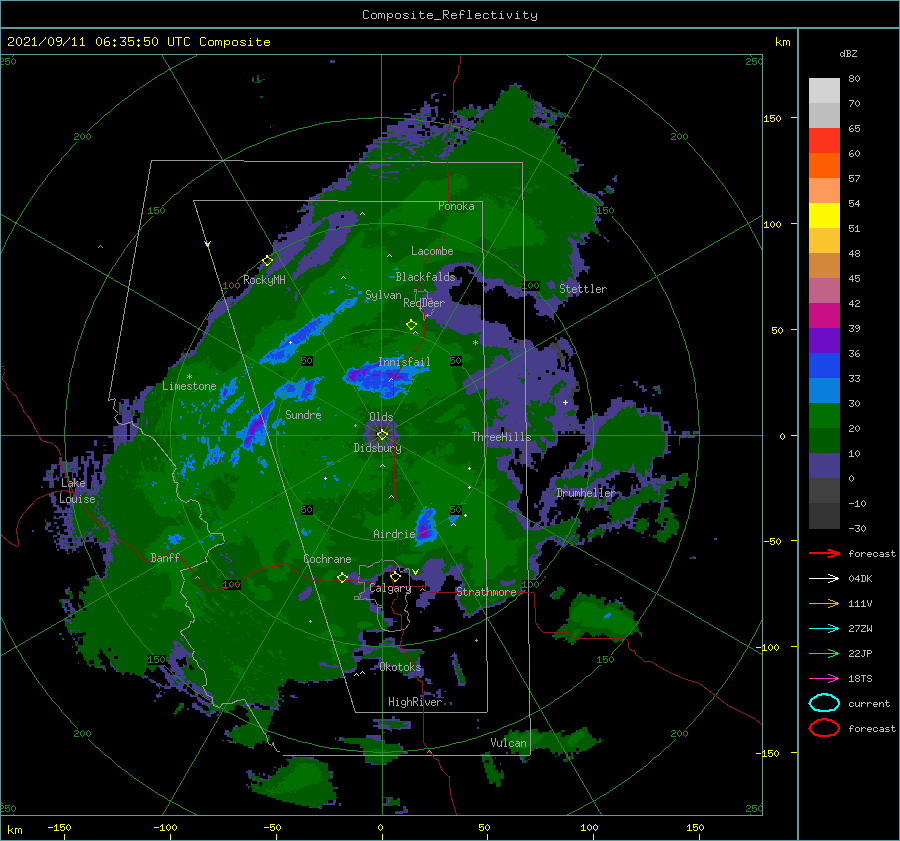Image resolution: width=900 pixels, height=841 pixels.
Task: Click the Drumheller city label
Action: [586, 493]
